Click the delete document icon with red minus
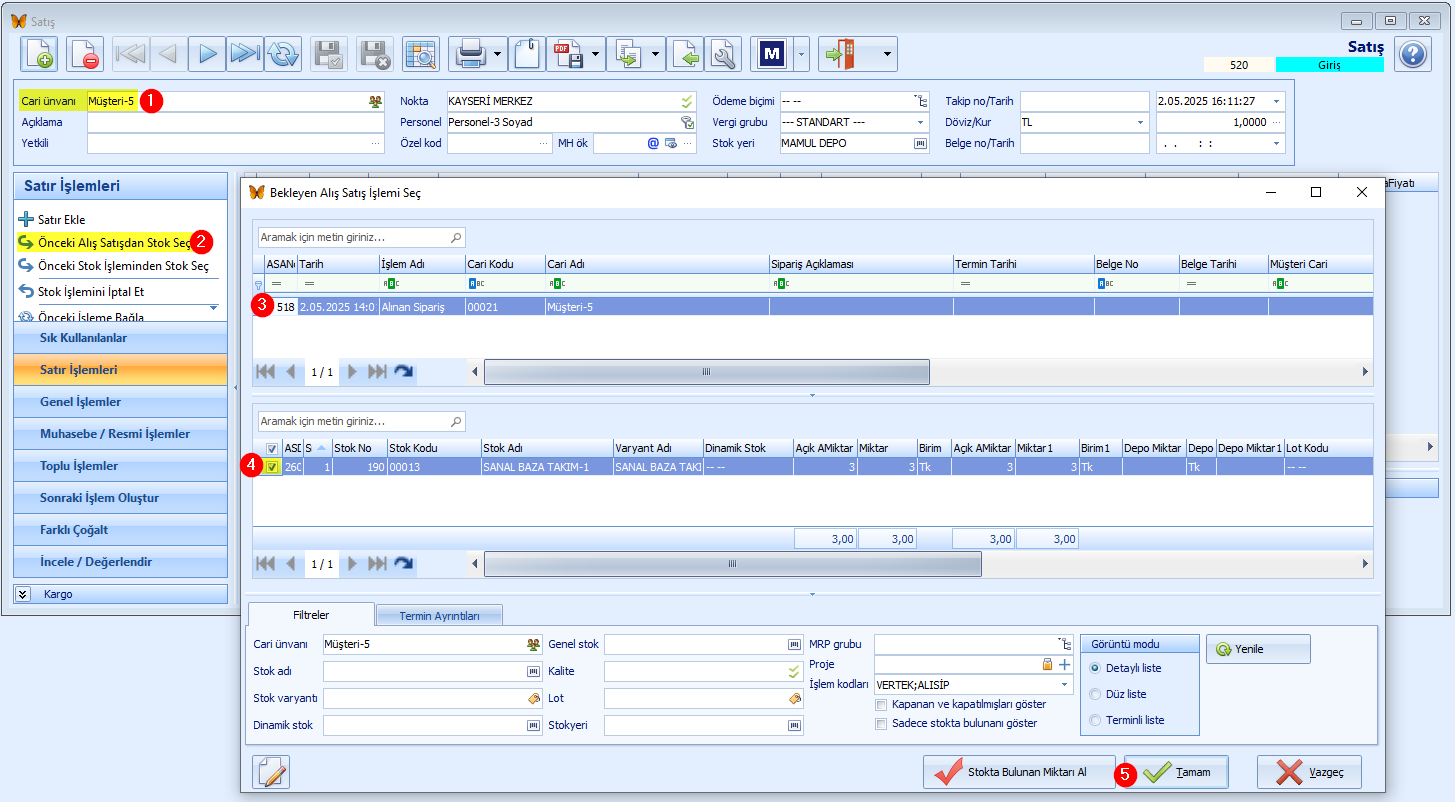The width and height of the screenshot is (1455, 802). [85, 54]
